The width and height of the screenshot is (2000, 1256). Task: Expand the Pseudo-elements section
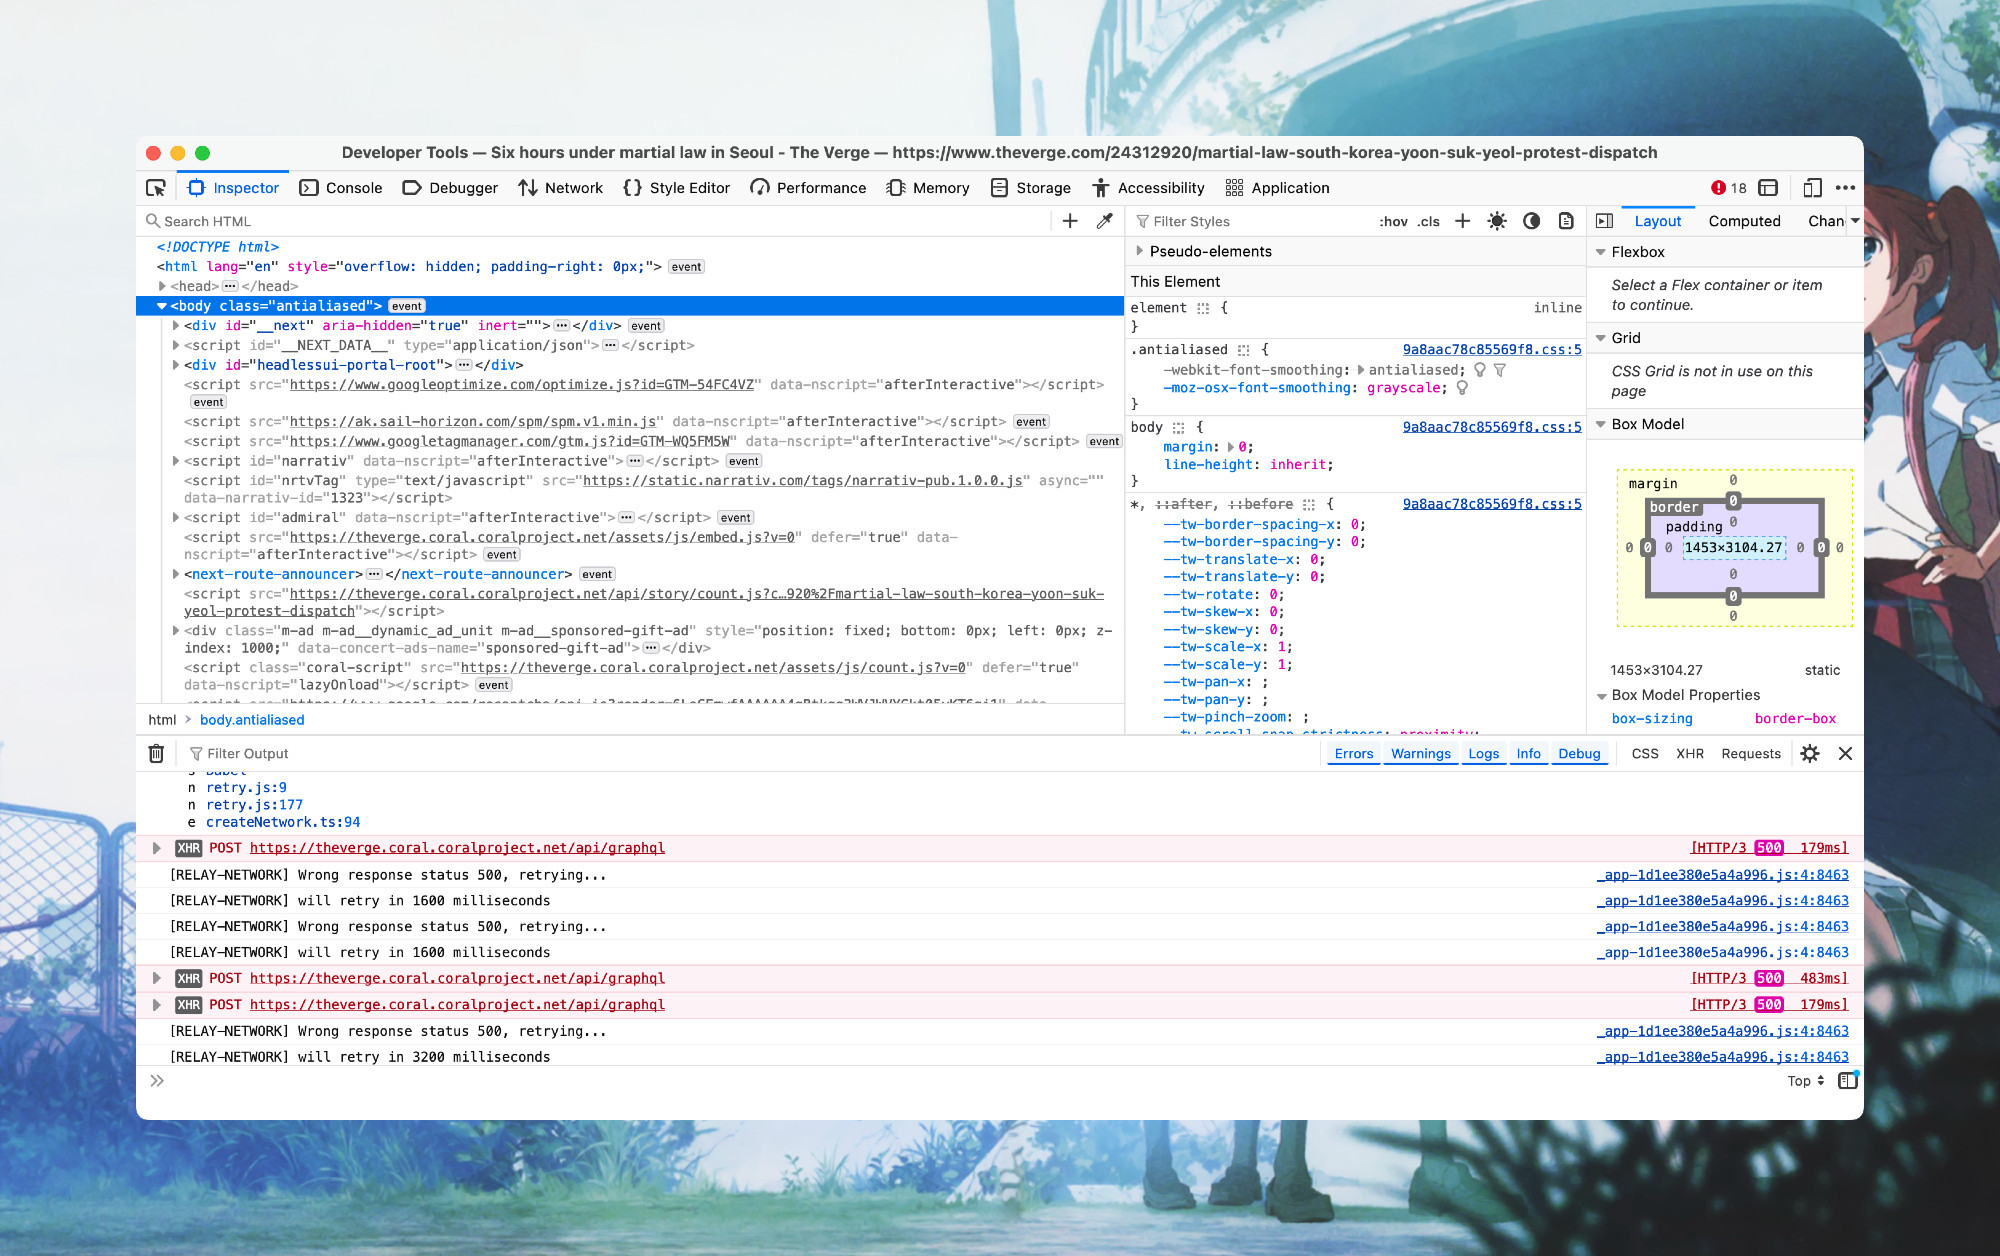pos(1139,251)
